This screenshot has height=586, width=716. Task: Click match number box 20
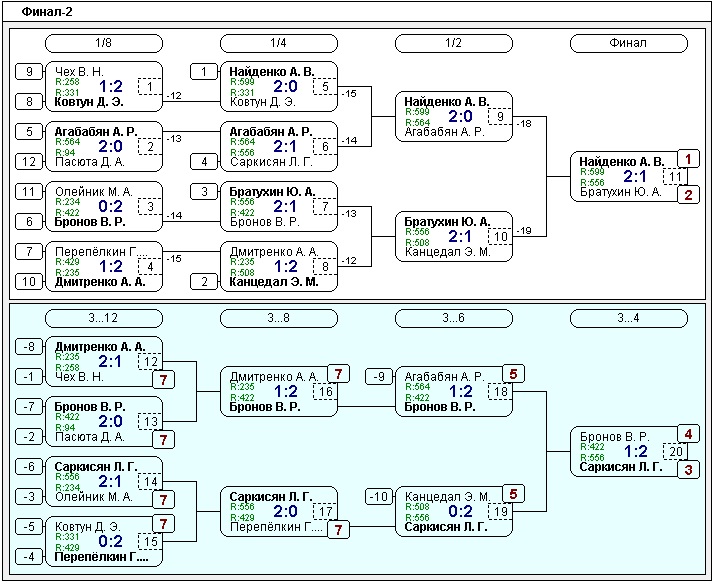pos(675,452)
